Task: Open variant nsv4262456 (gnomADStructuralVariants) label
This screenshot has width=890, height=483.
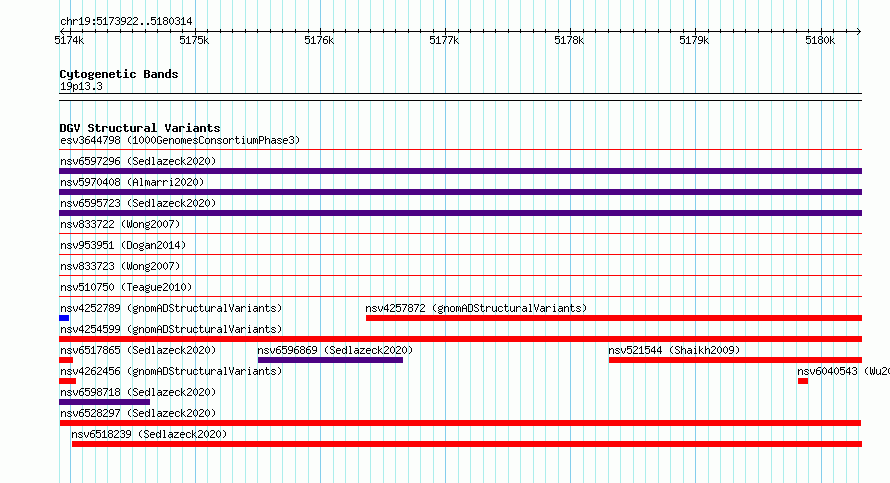Action: (171, 371)
